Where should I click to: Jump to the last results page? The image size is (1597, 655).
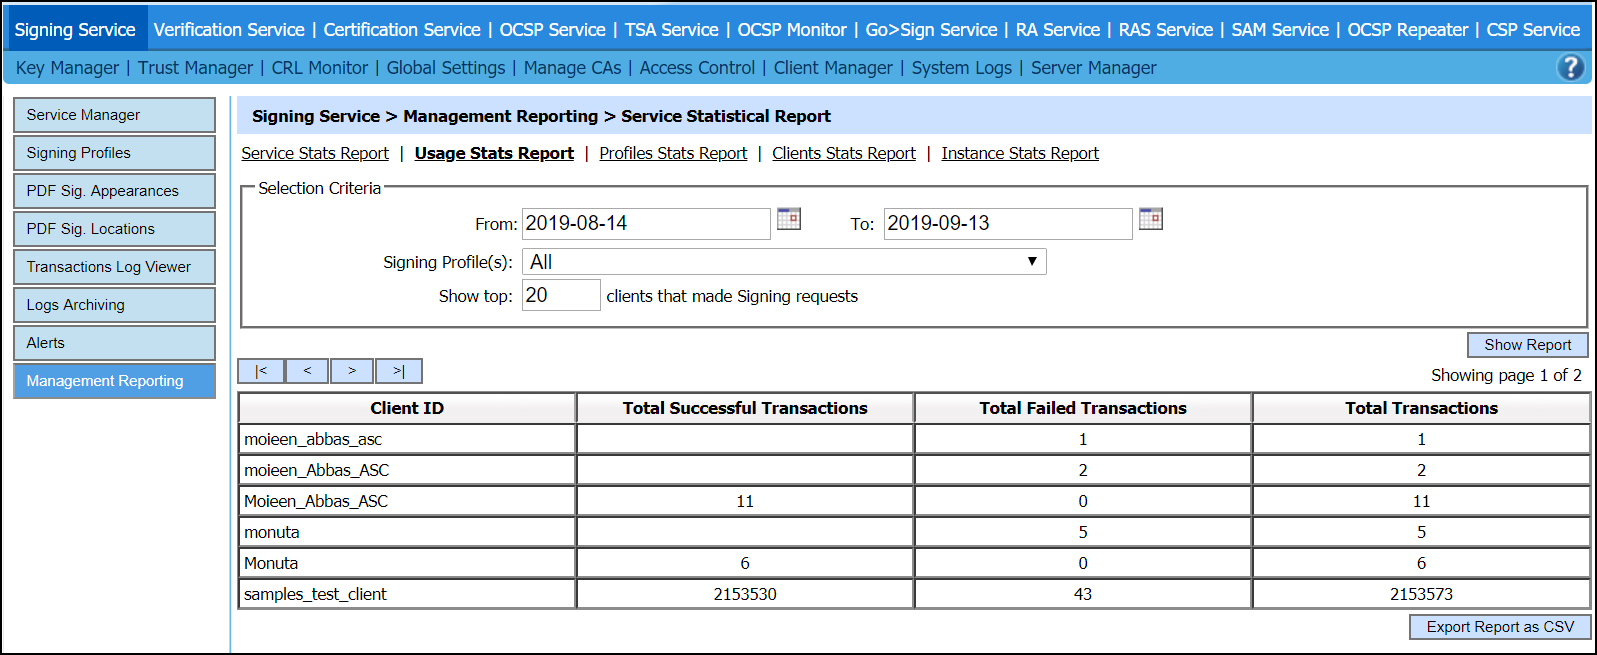[x=398, y=371]
